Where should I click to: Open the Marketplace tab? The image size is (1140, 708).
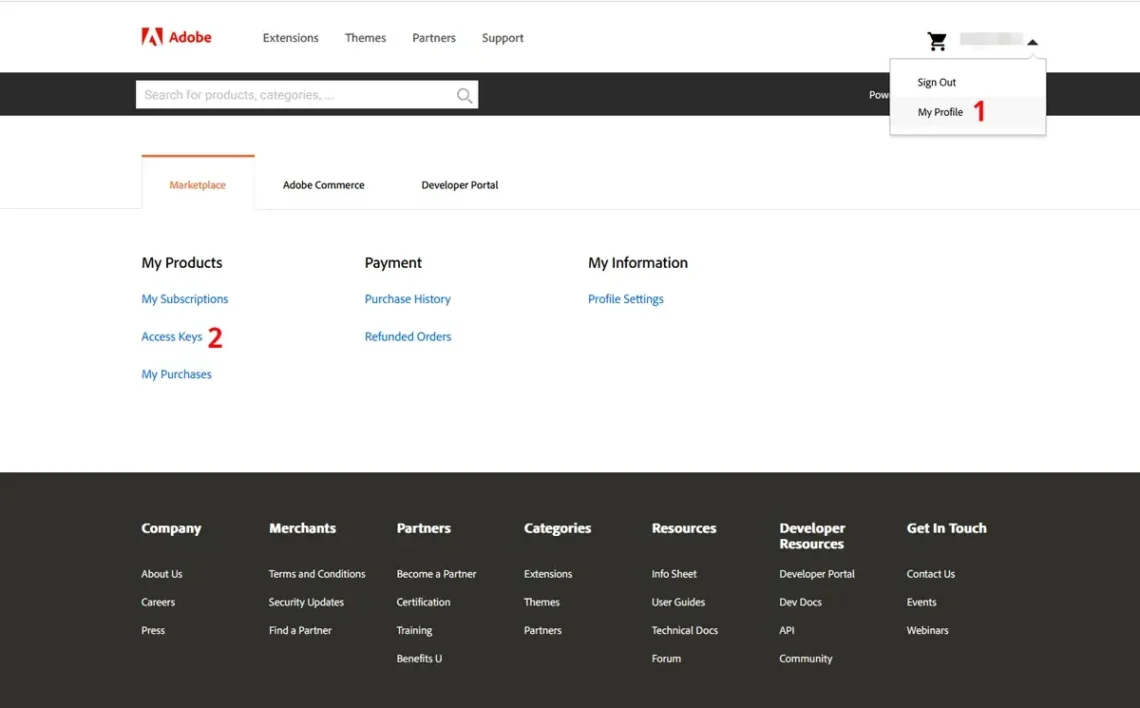[x=197, y=185]
